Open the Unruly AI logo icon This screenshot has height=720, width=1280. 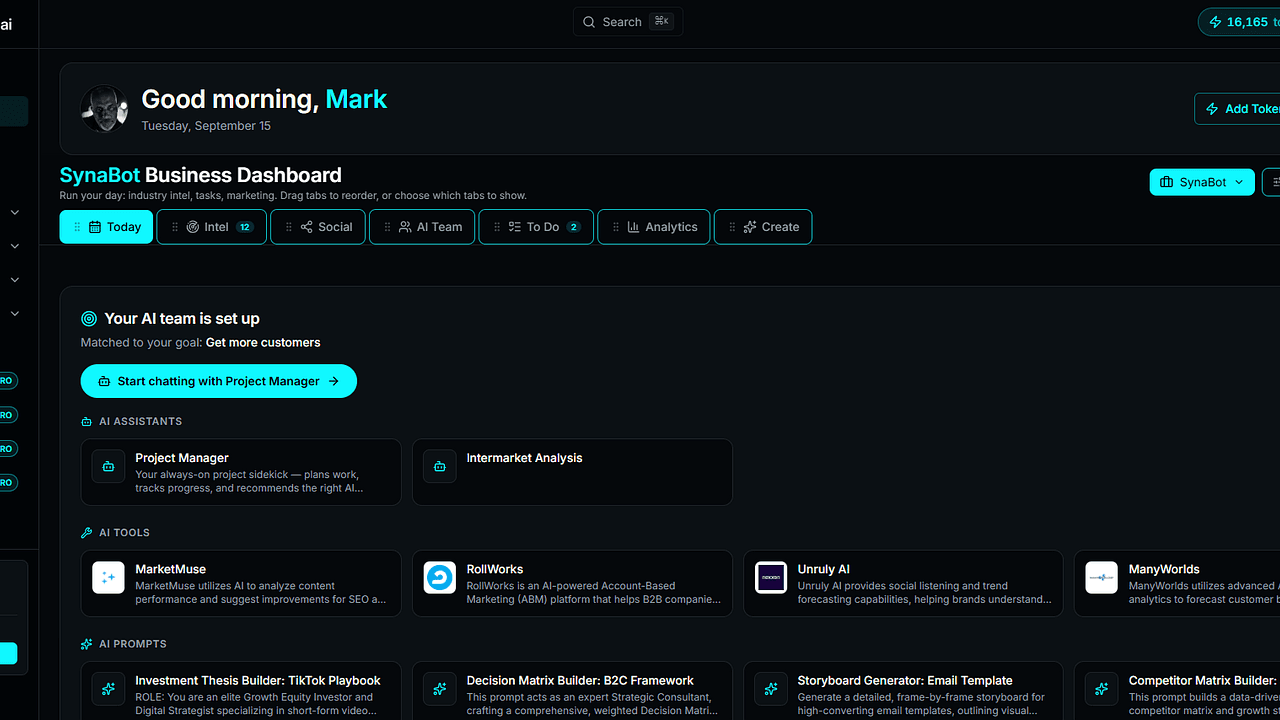770,577
